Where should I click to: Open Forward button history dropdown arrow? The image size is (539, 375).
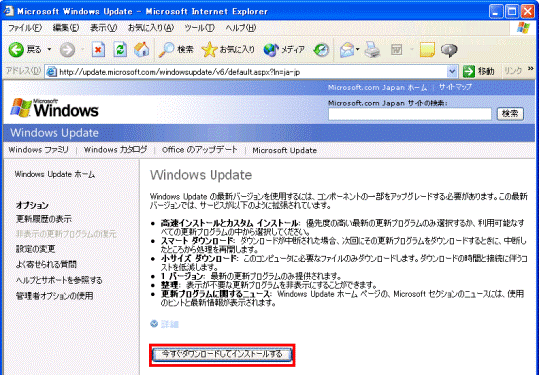(82, 50)
